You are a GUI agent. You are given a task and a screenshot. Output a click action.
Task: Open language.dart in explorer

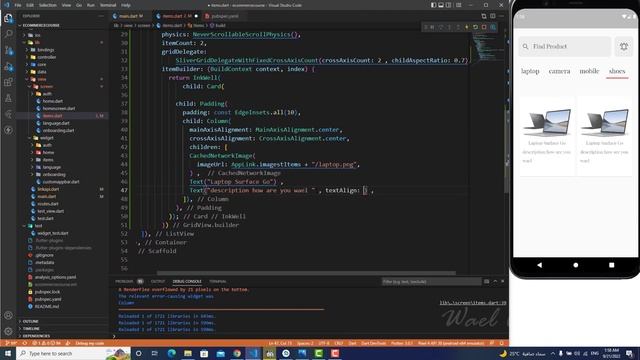[x=56, y=123]
